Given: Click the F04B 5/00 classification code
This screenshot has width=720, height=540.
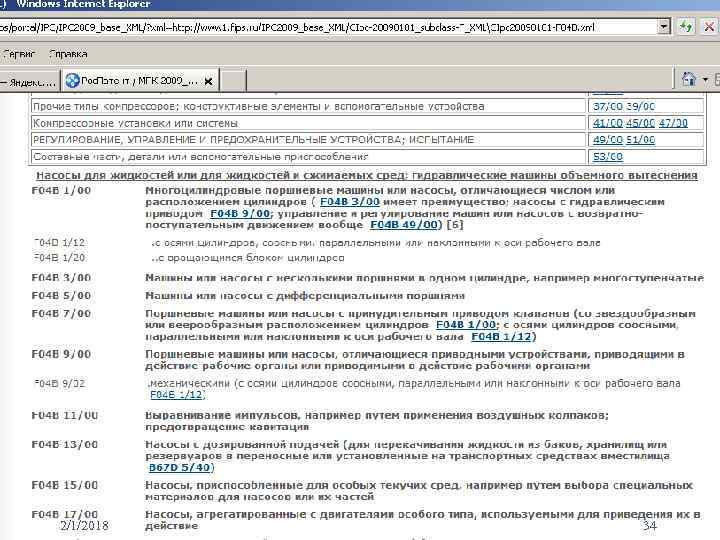Looking at the screenshot, I should pos(61,296).
